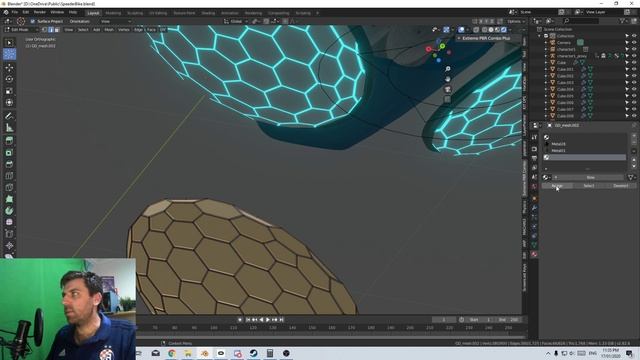The image size is (640, 360).
Task: Enable edge select mode
Action: point(51,30)
